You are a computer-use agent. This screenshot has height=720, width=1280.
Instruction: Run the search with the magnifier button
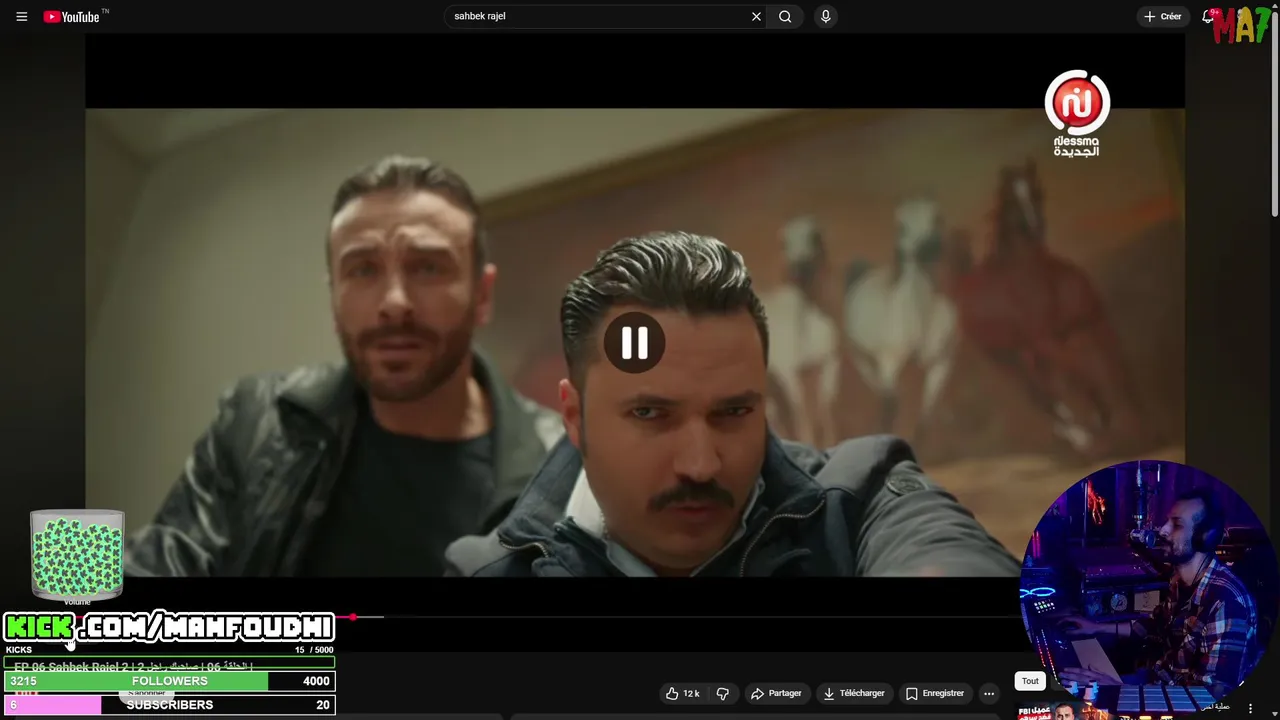pos(785,16)
